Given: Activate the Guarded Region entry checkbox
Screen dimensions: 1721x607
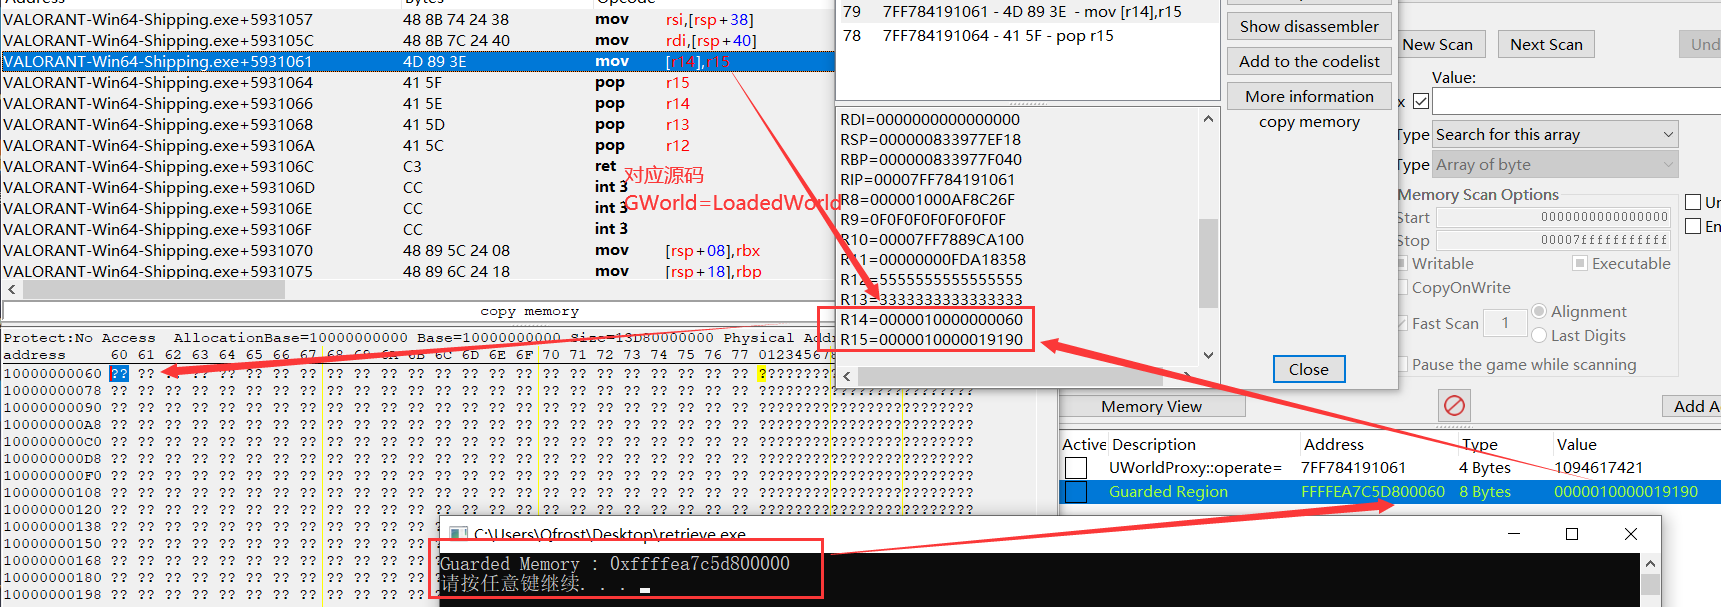Looking at the screenshot, I should [1076, 491].
